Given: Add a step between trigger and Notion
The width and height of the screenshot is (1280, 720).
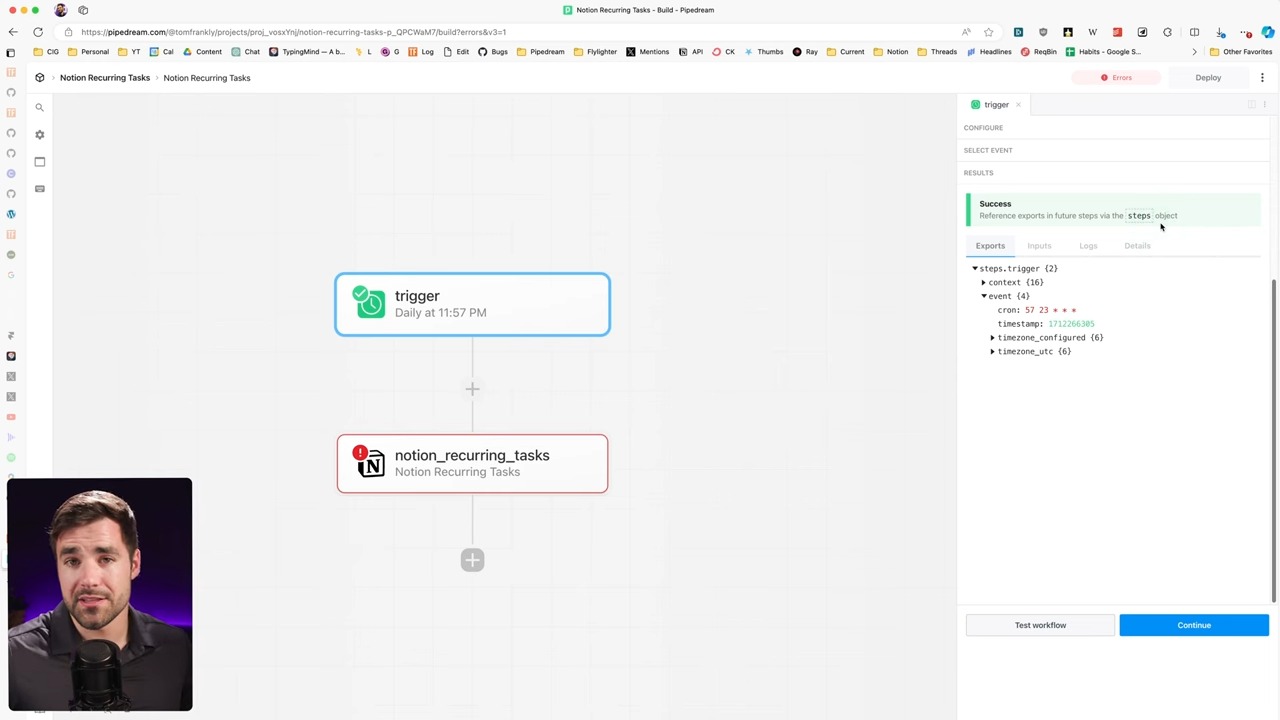Looking at the screenshot, I should pos(472,389).
